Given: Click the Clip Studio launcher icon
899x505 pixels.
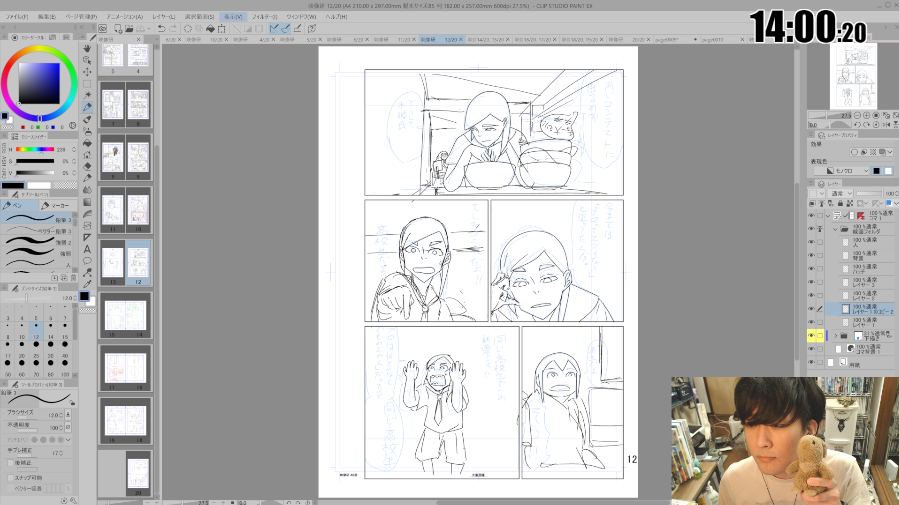Looking at the screenshot, I should point(103,28).
